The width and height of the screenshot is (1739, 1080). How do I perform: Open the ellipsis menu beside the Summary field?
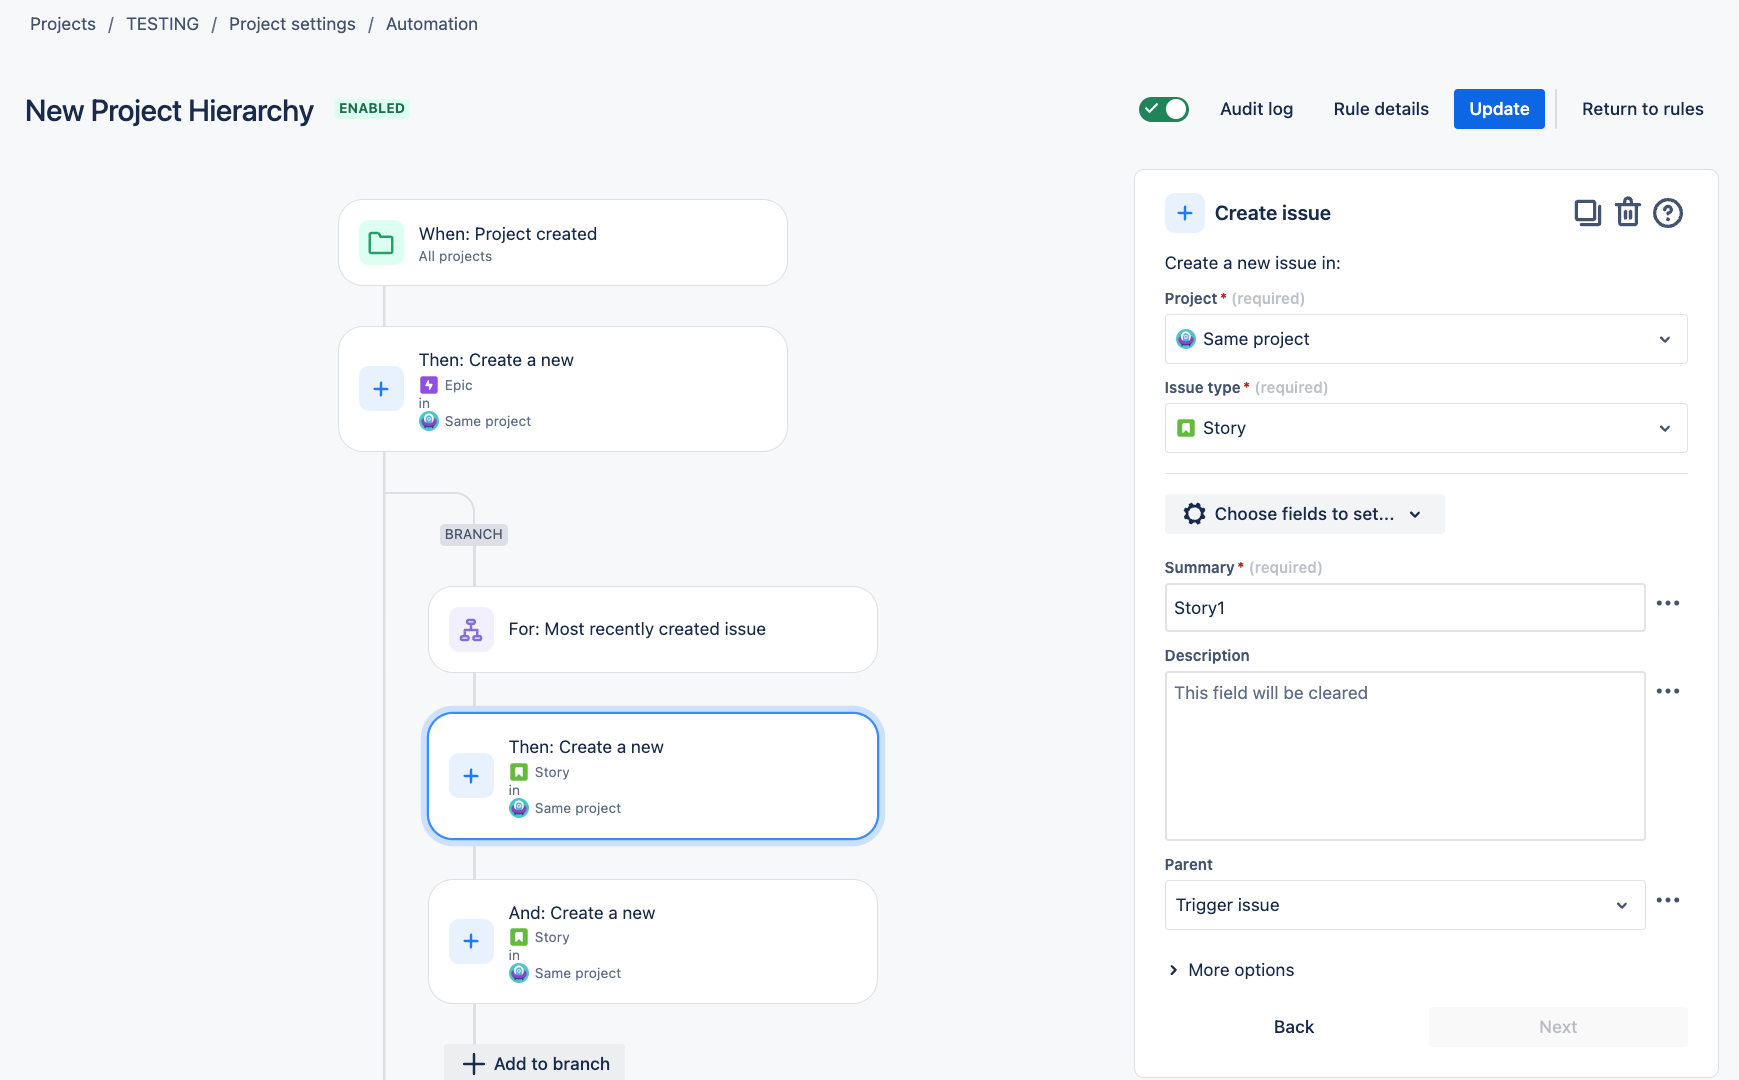tap(1667, 603)
